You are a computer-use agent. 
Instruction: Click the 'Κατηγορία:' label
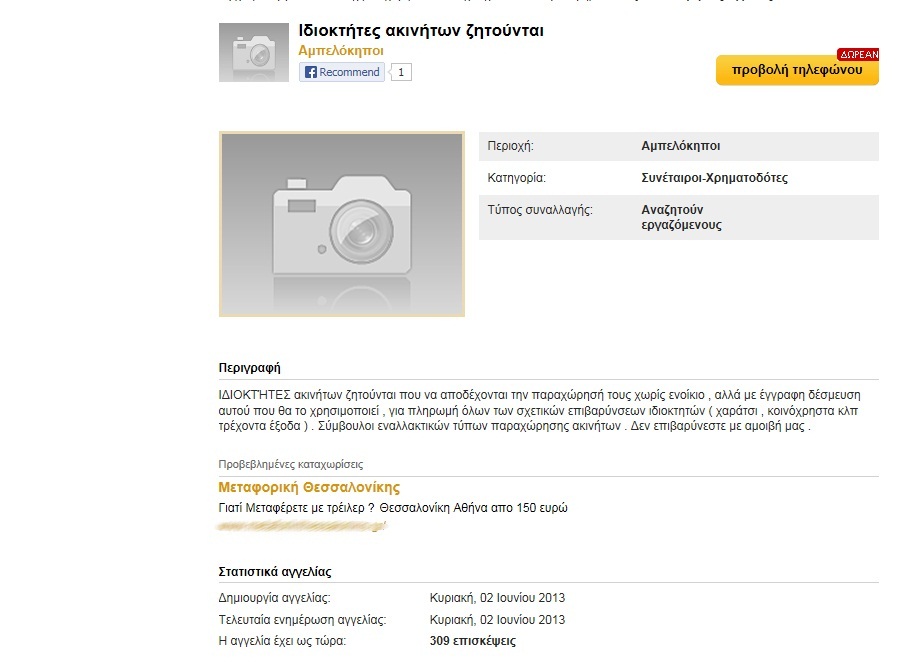tap(517, 178)
